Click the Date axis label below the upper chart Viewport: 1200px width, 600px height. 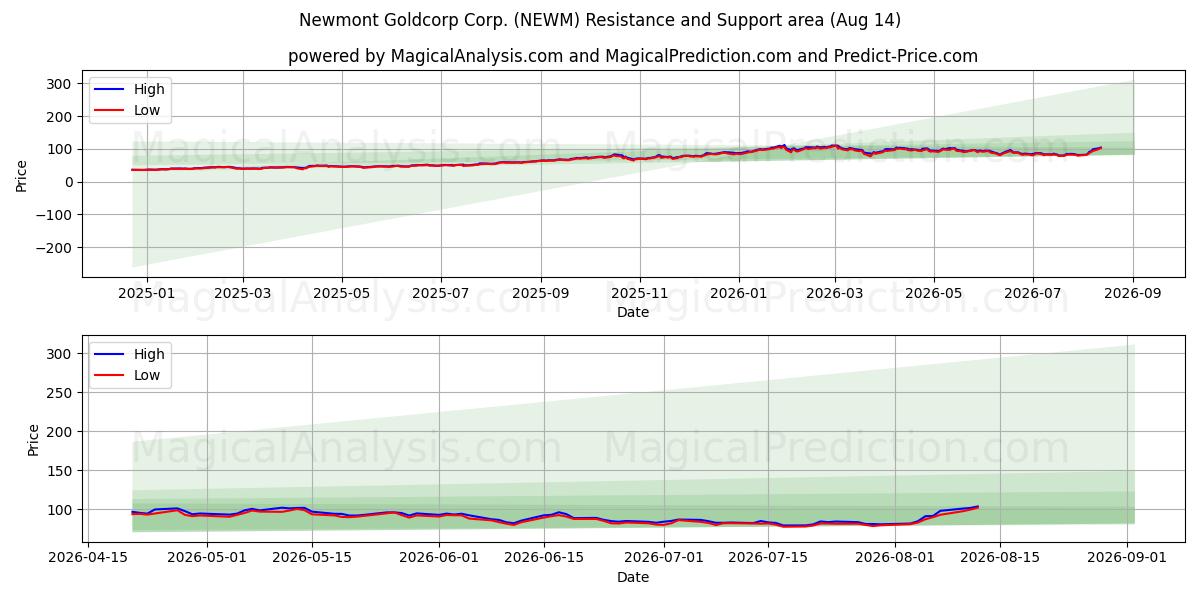coord(633,312)
